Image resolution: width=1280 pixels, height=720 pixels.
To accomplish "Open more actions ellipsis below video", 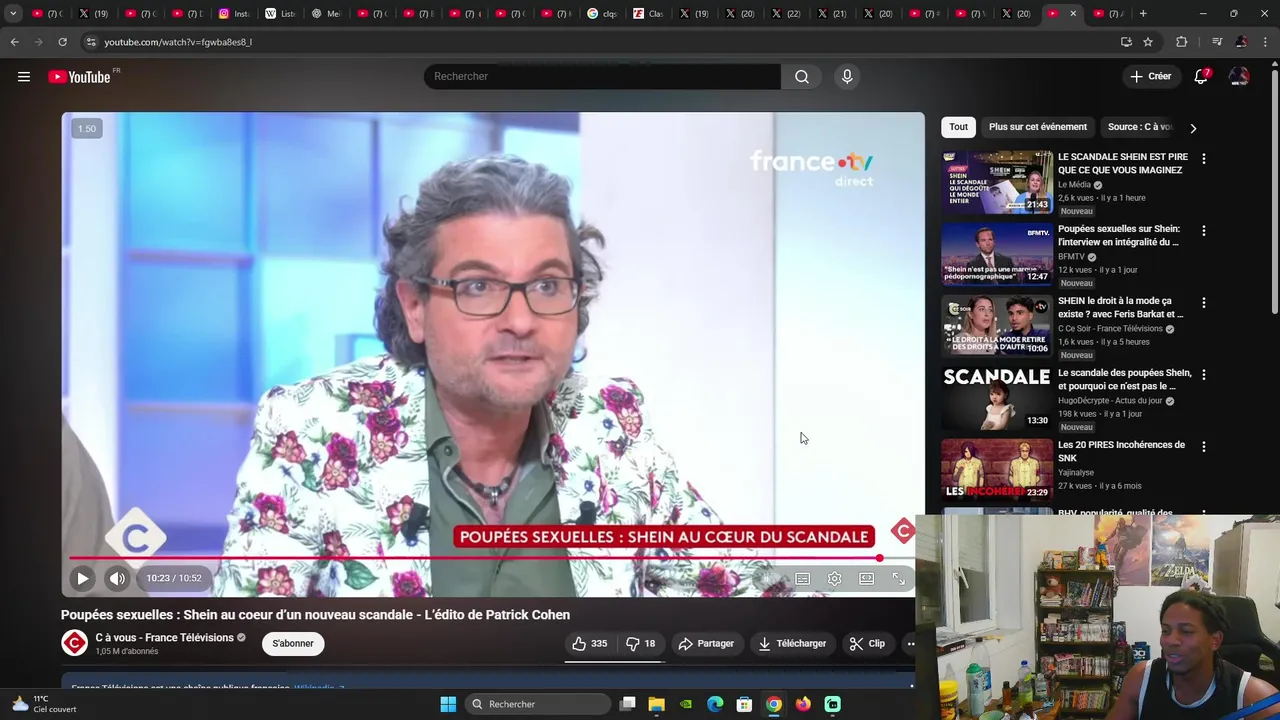I will [910, 644].
